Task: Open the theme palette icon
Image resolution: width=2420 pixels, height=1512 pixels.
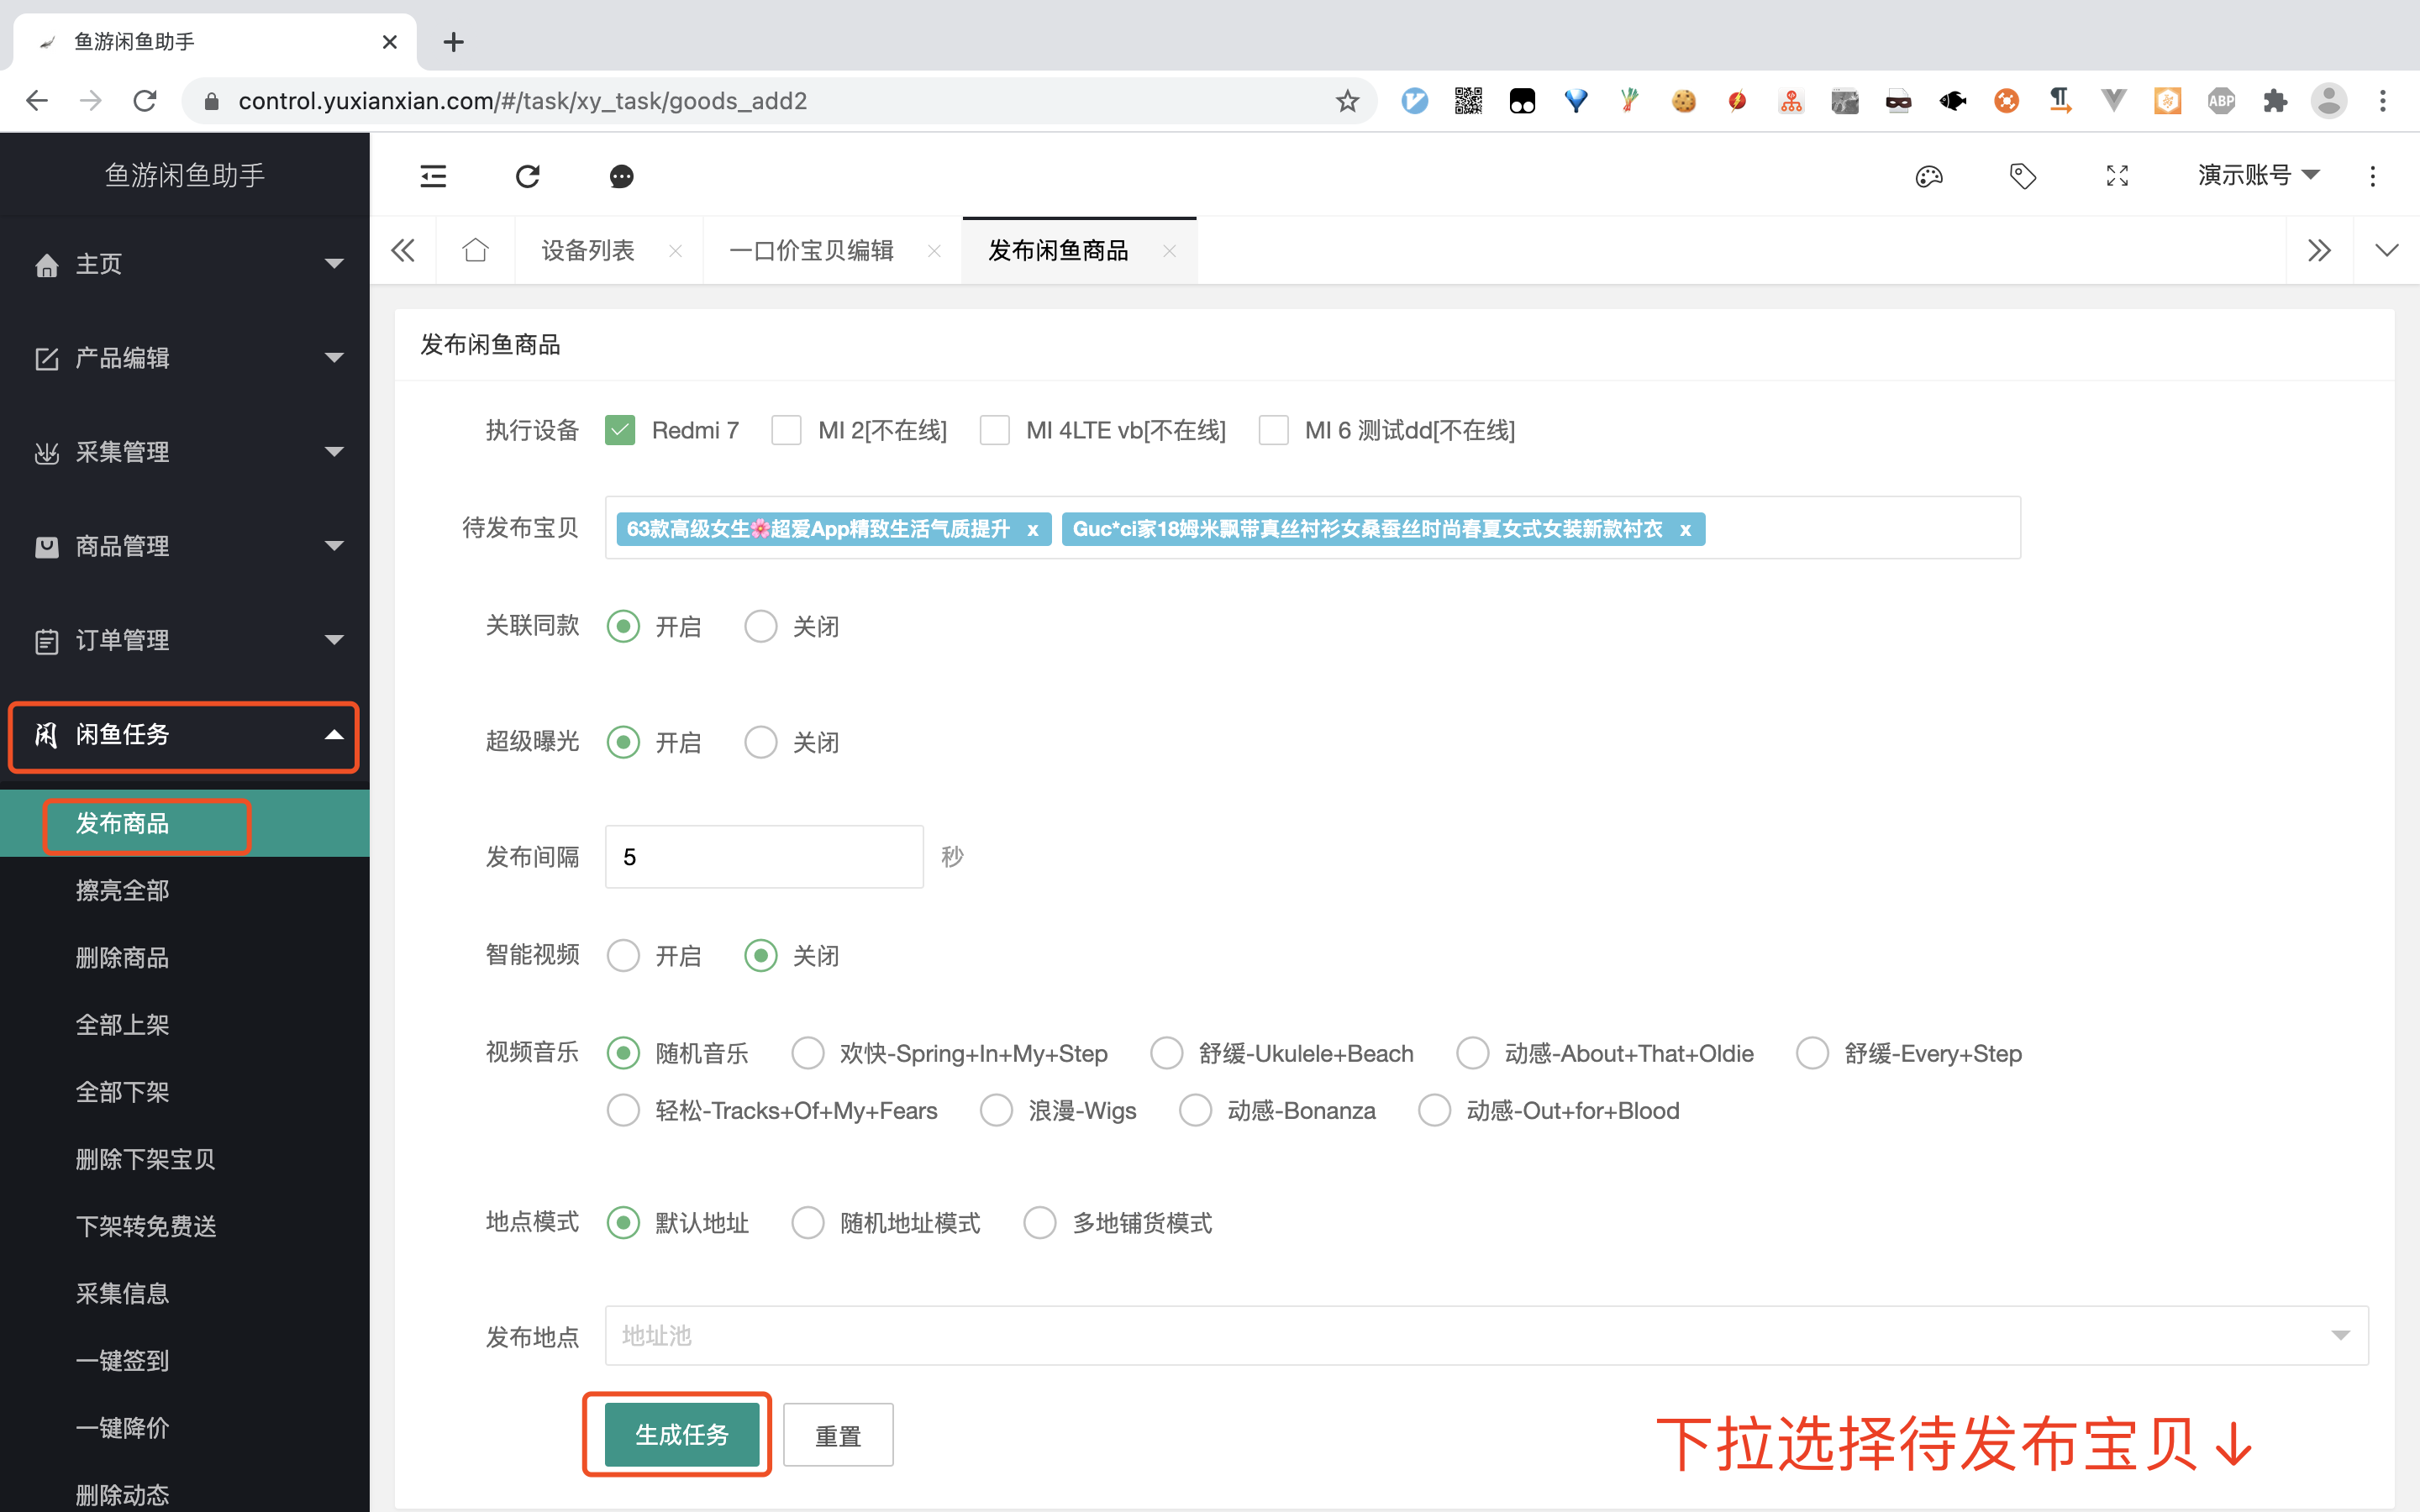Action: coord(1928,176)
